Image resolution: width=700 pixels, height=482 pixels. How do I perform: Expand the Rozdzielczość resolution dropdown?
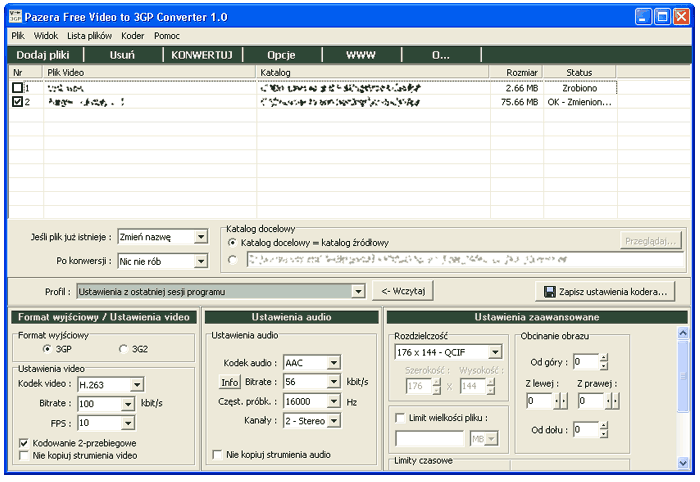coord(495,352)
